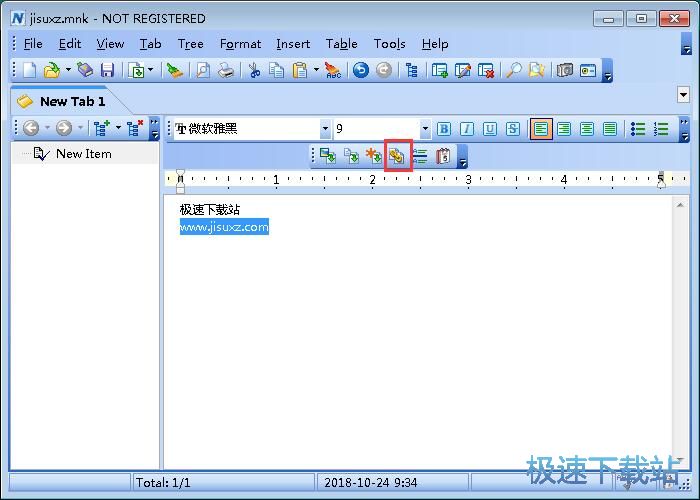Open the Table menu
Viewport: 700px width, 500px height.
[342, 44]
